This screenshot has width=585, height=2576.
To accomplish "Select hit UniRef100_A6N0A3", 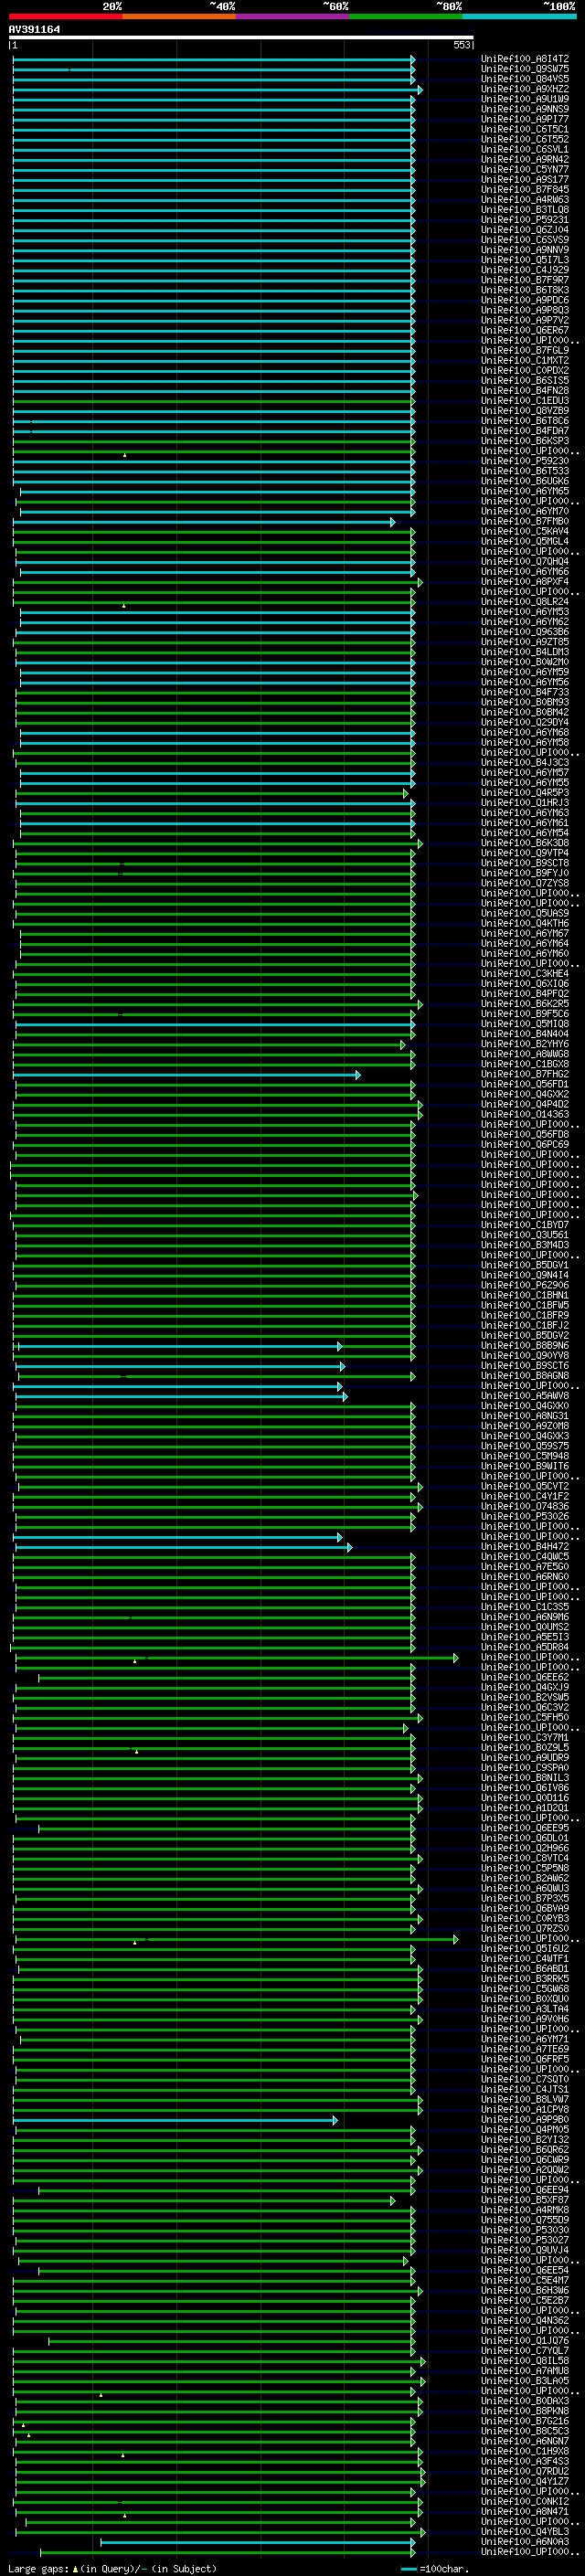I will point(525,2541).
